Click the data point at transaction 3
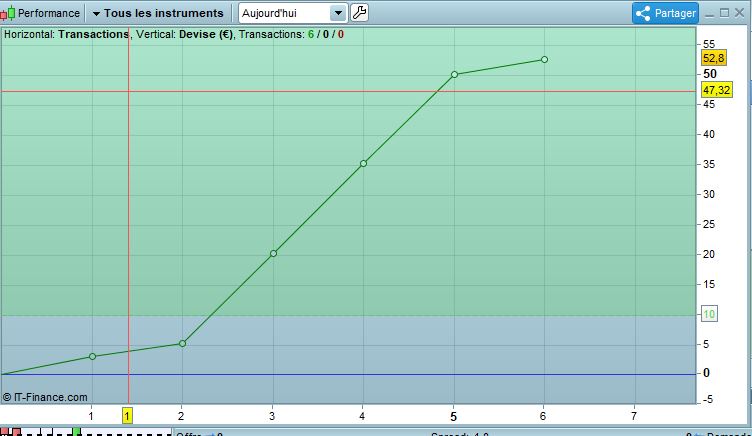 click(x=273, y=253)
